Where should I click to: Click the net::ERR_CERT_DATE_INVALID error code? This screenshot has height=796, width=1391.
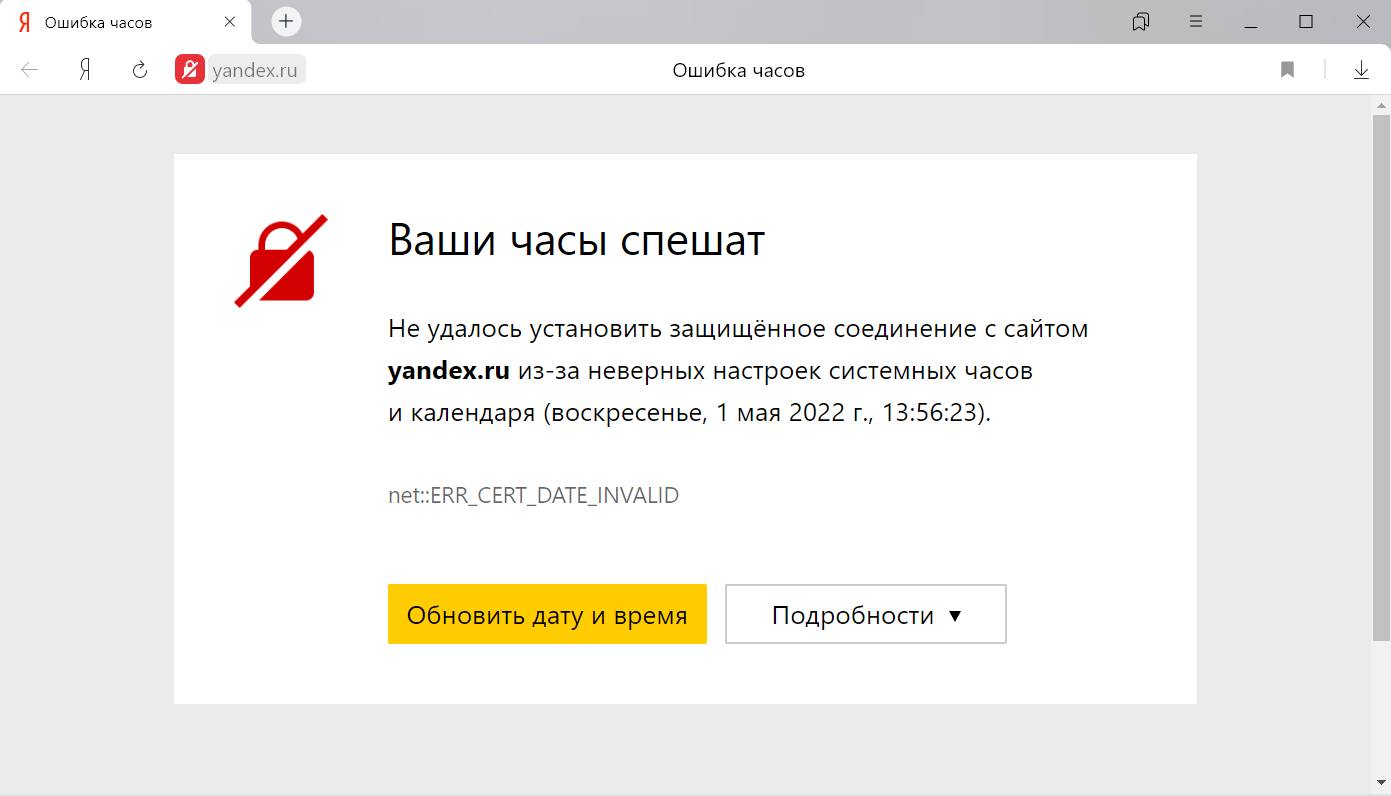click(534, 495)
